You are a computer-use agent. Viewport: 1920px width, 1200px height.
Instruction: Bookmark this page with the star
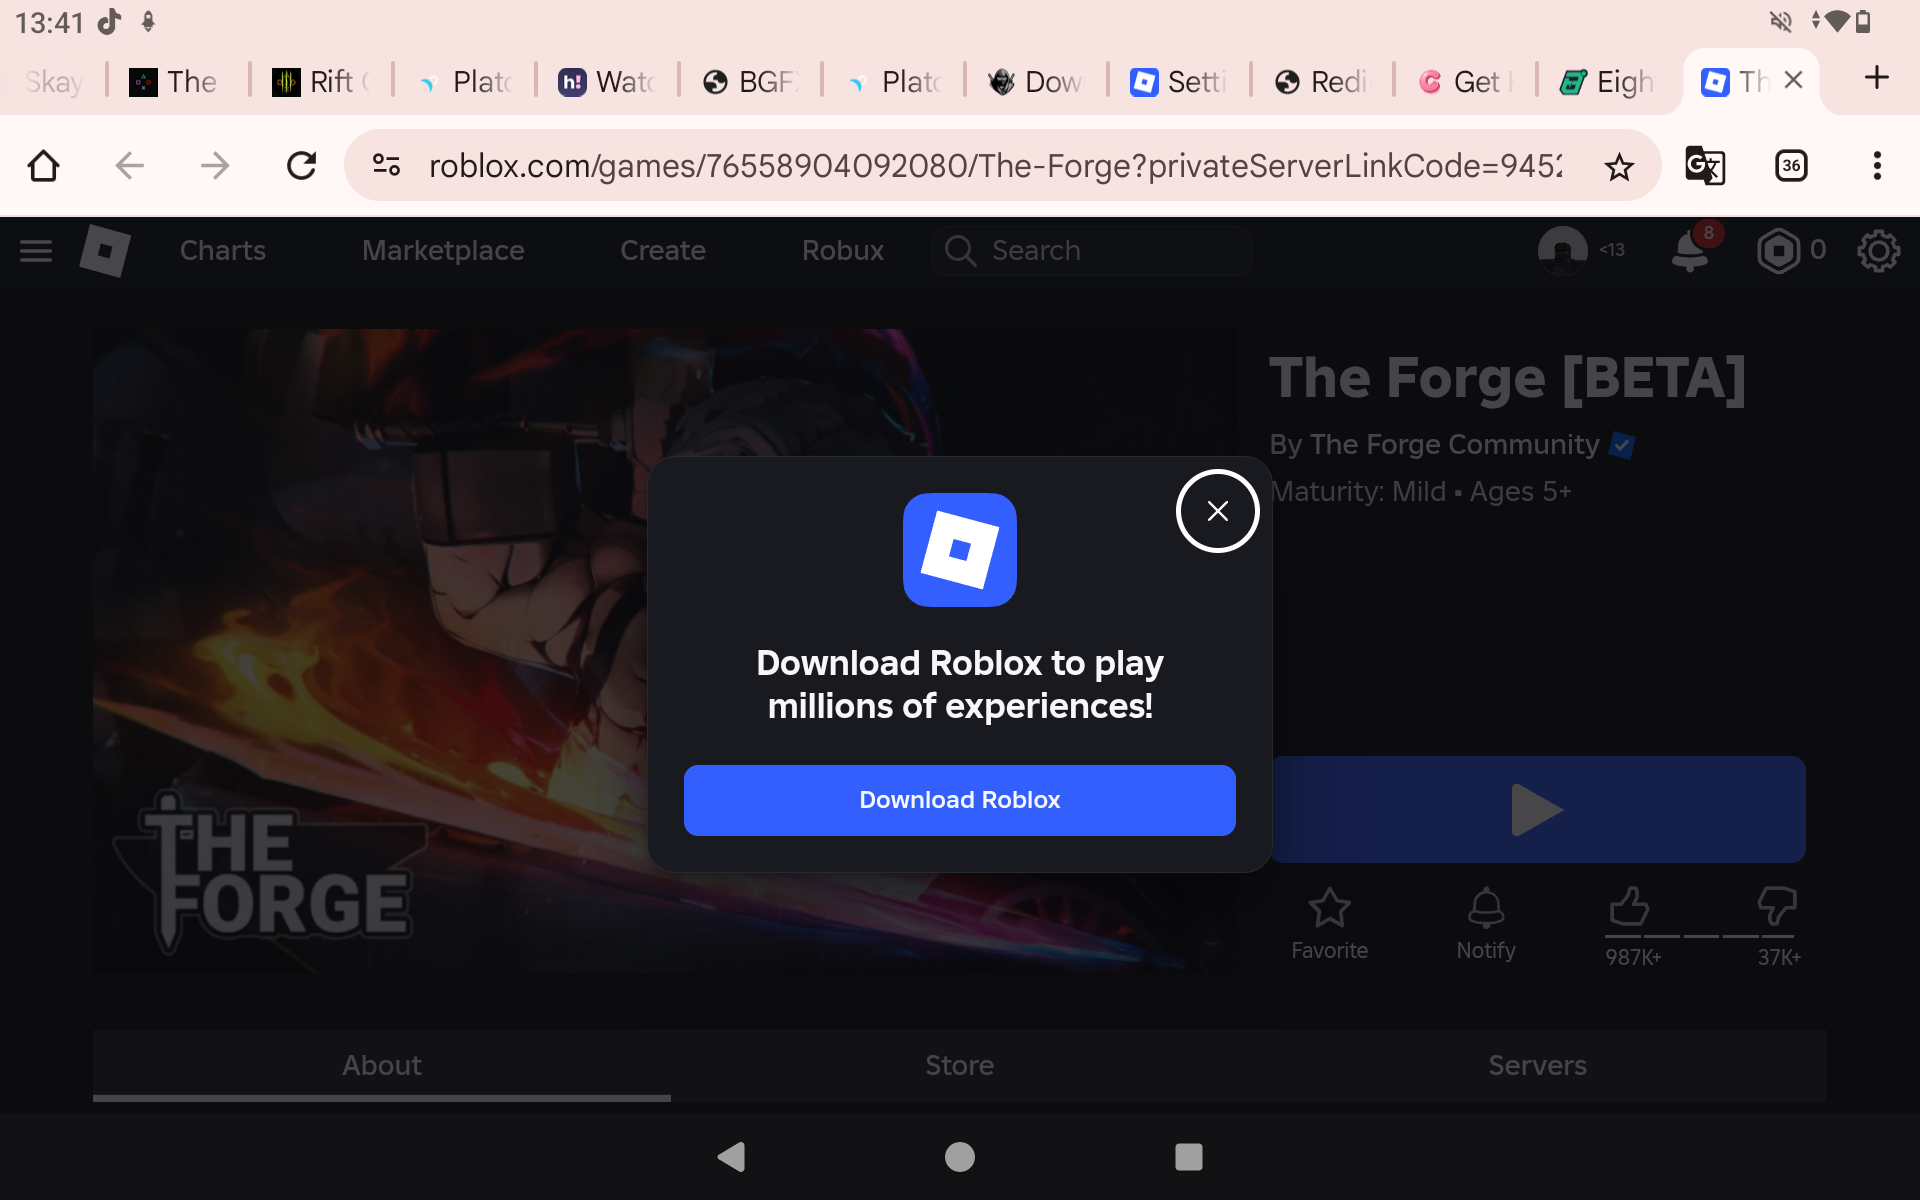click(x=1619, y=166)
